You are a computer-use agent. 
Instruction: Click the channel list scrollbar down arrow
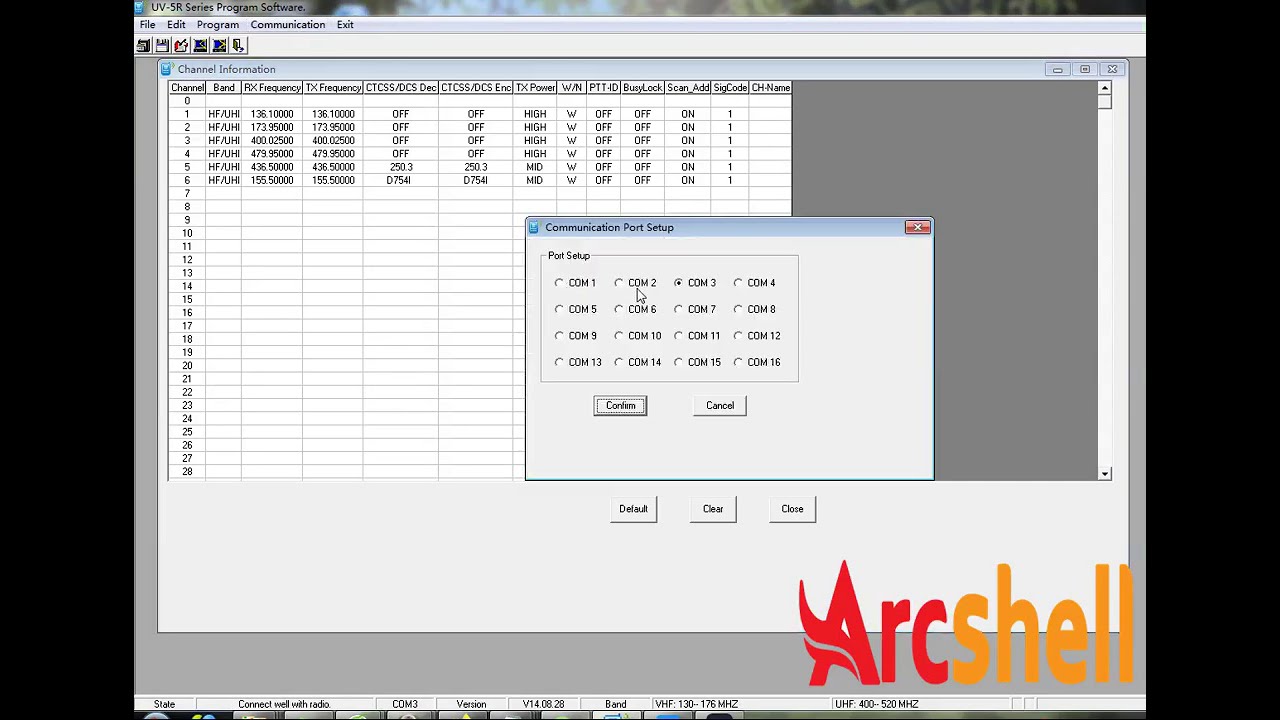pyautogui.click(x=1105, y=473)
